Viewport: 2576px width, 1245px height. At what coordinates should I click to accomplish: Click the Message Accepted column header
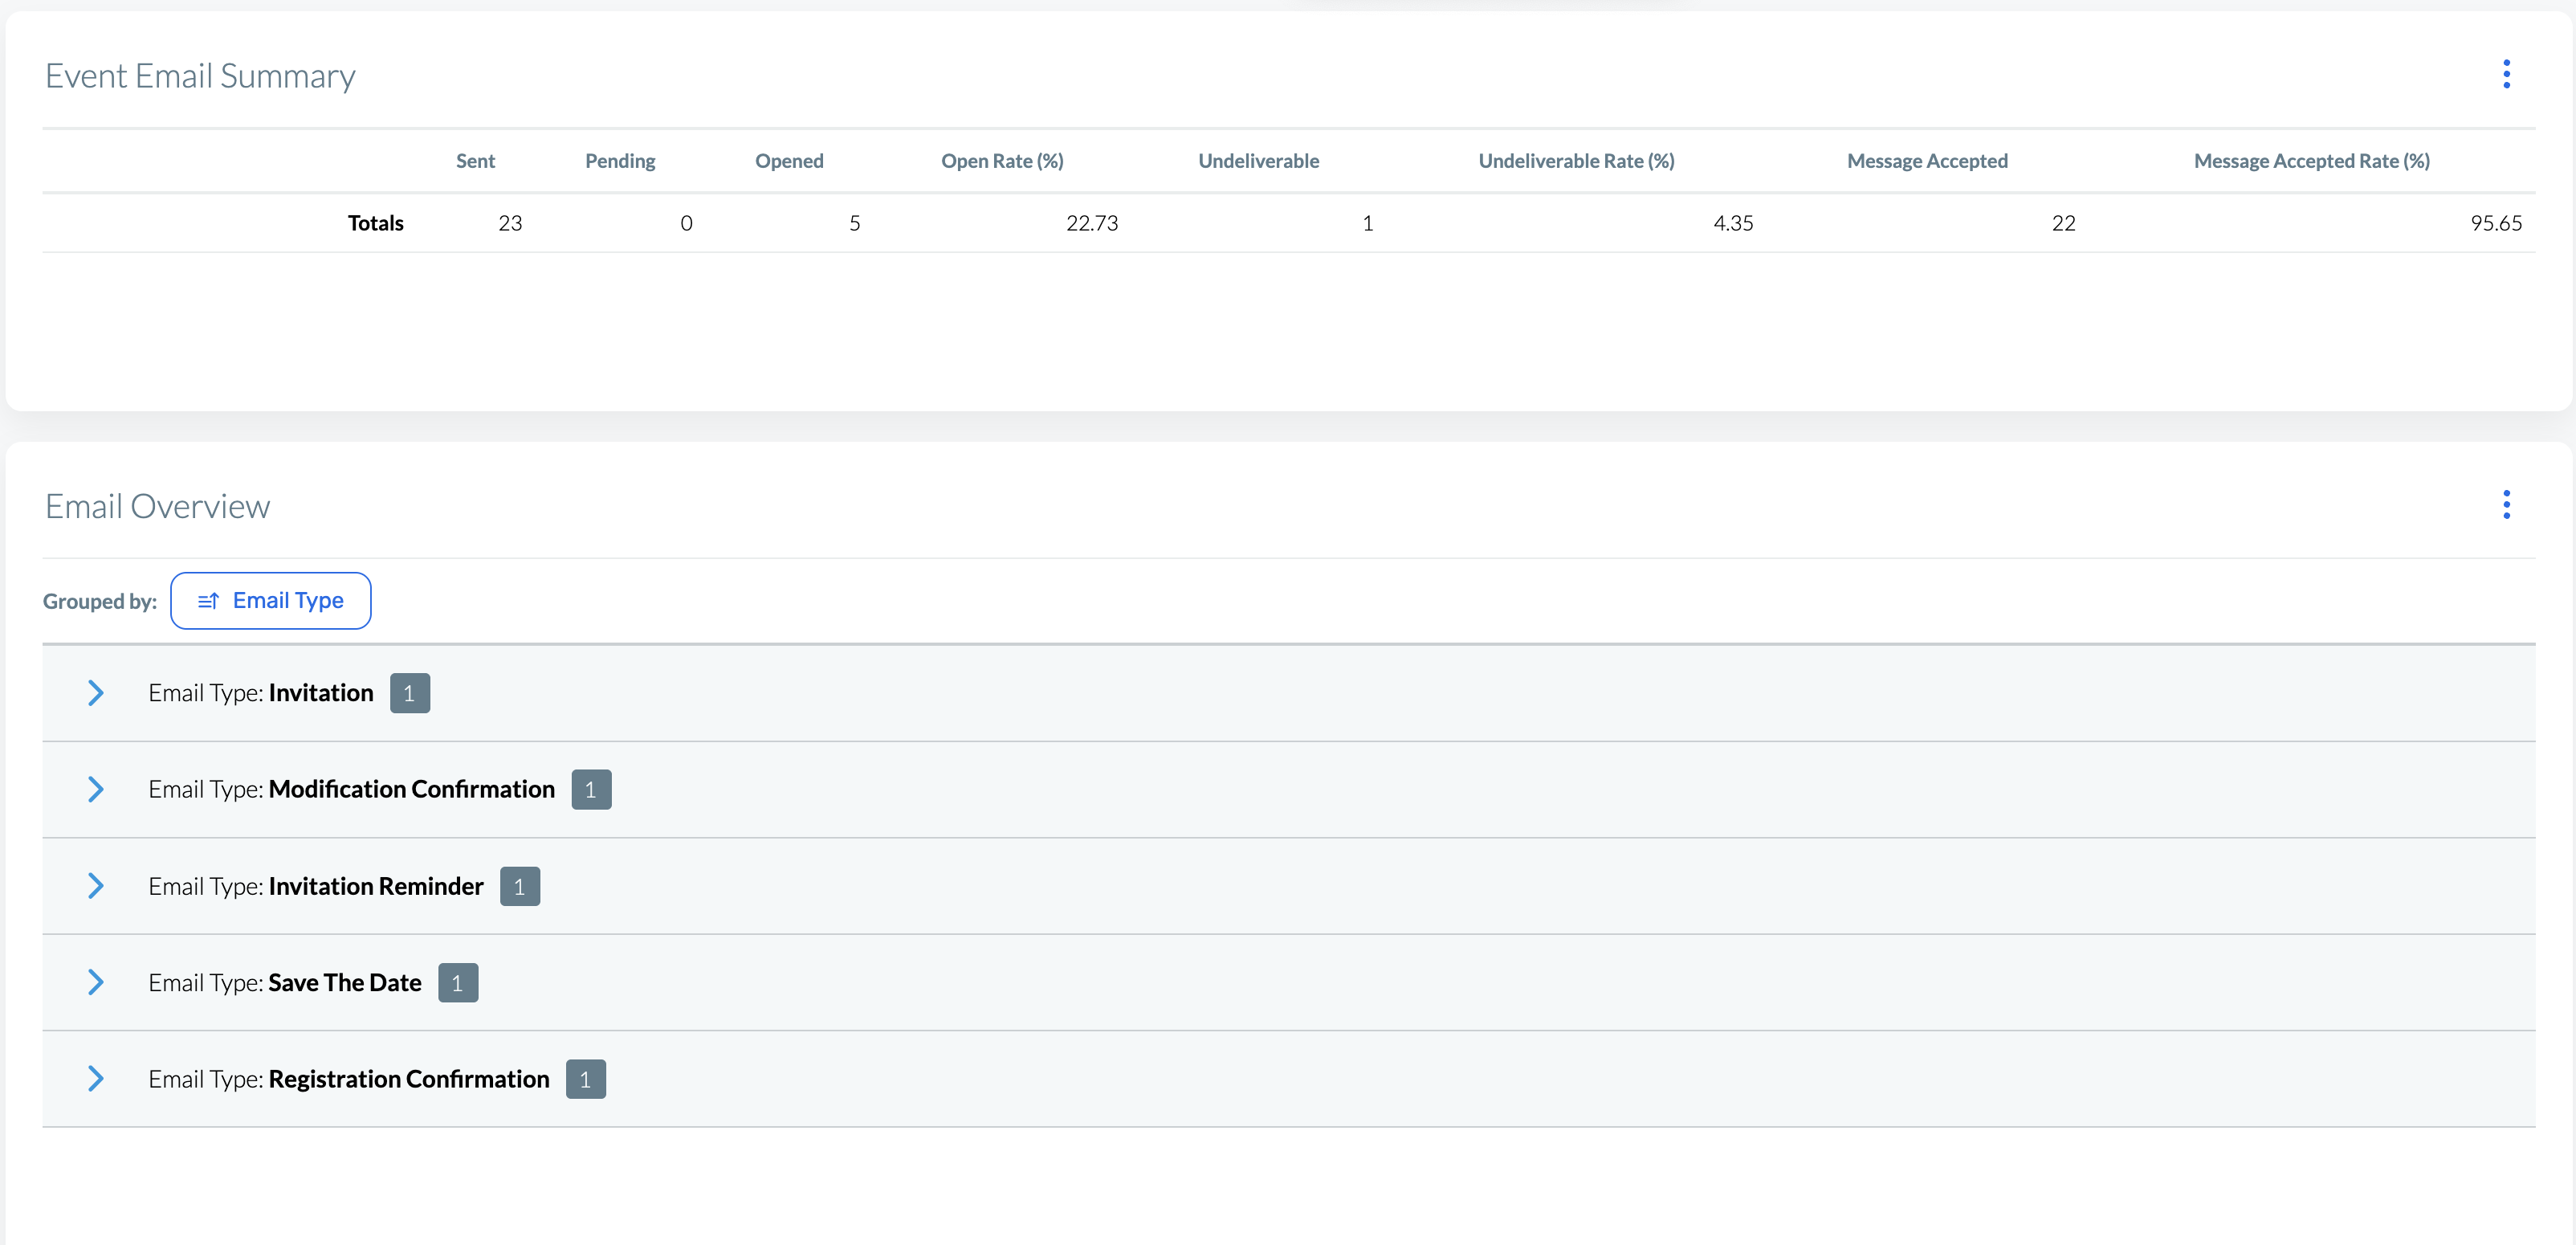point(1927,161)
